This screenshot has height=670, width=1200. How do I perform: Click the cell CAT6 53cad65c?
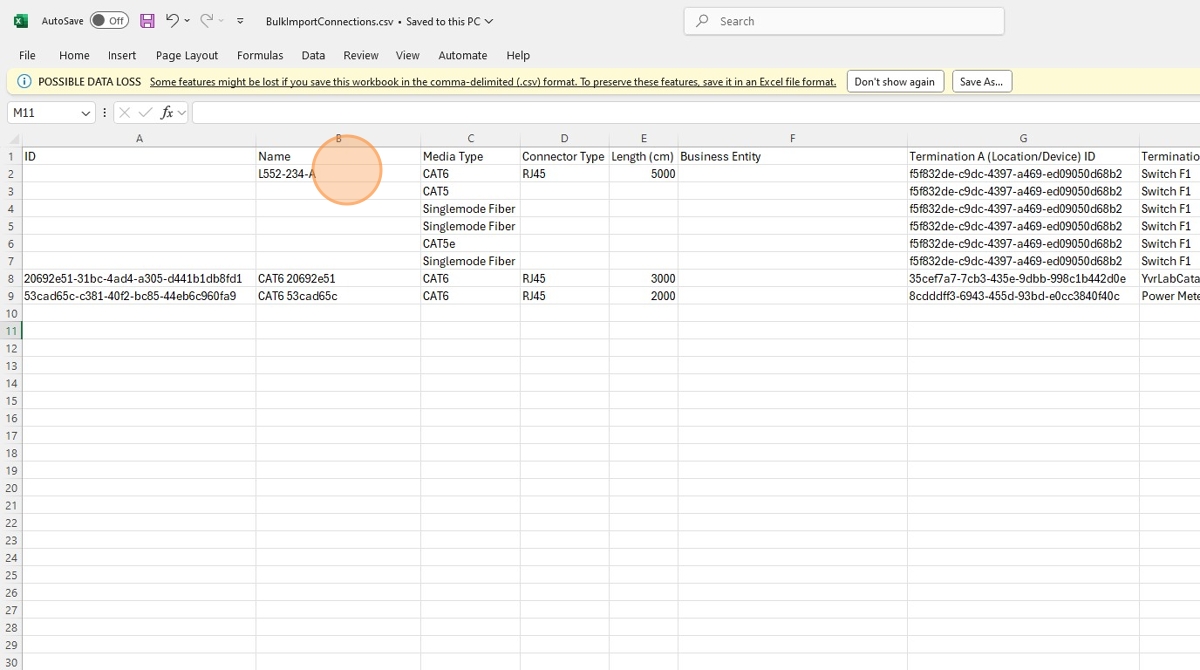point(338,296)
